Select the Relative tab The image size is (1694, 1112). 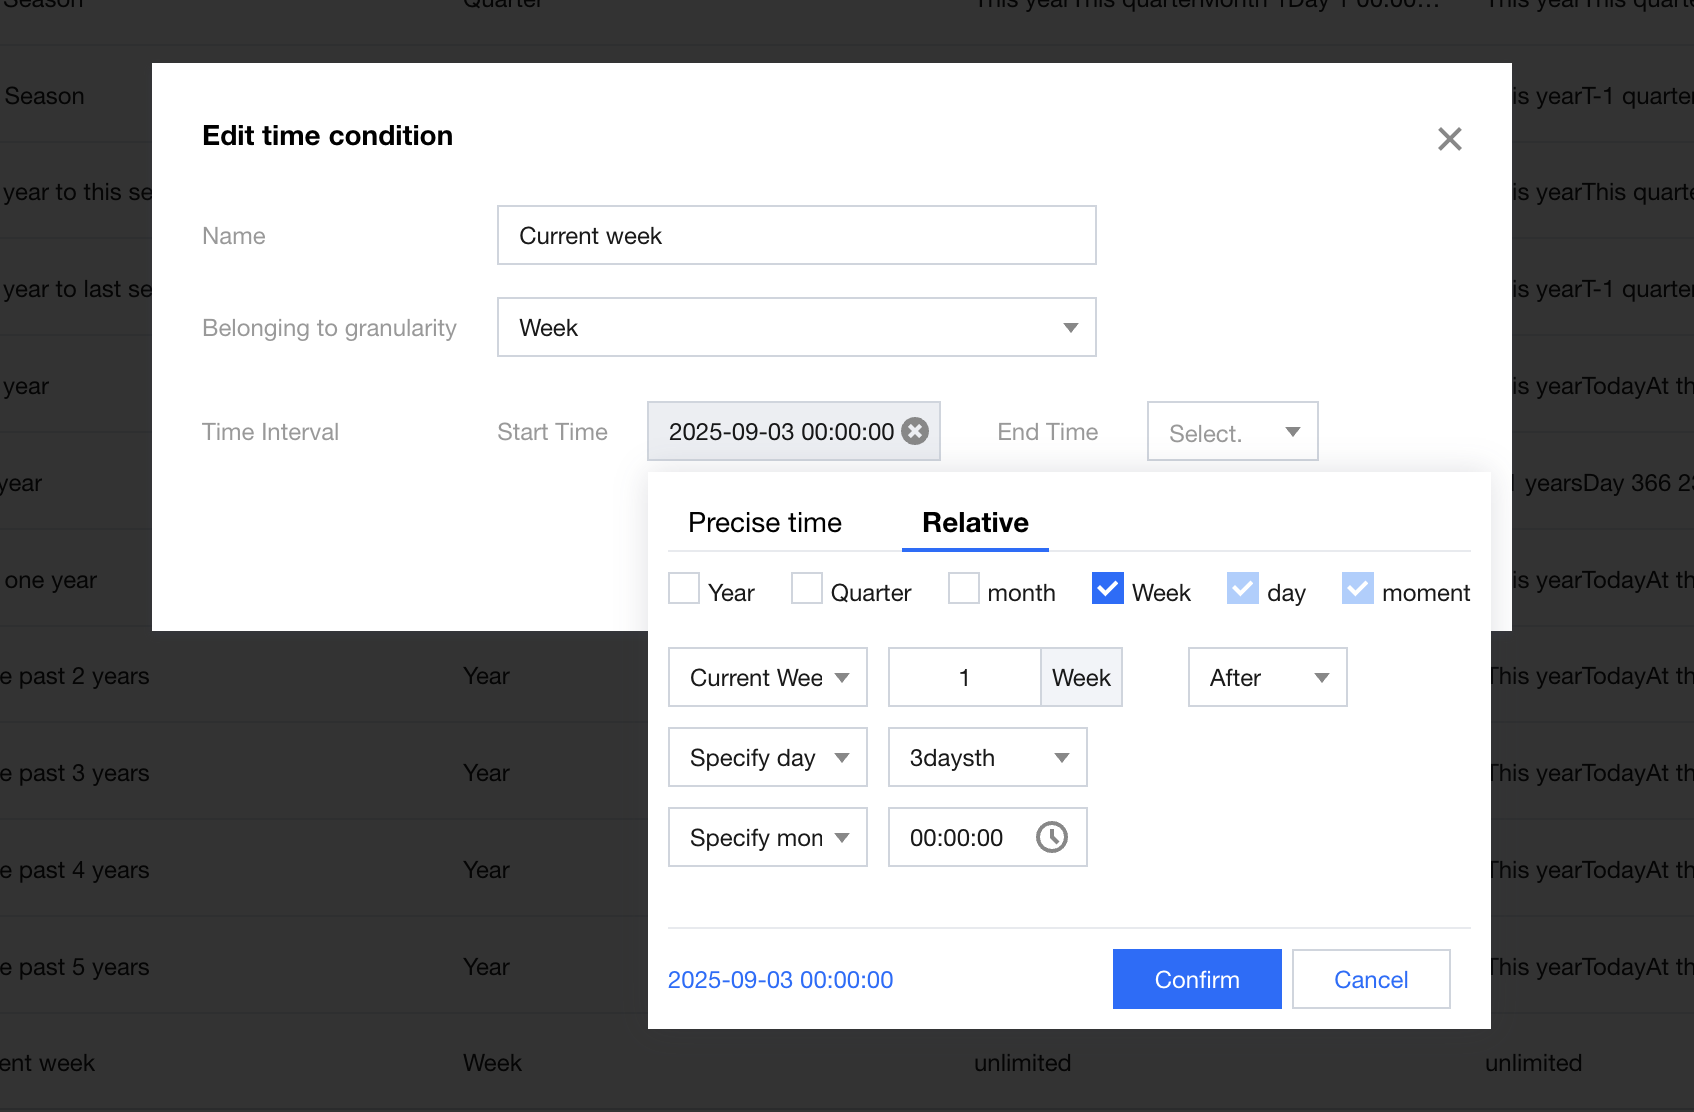(x=975, y=522)
